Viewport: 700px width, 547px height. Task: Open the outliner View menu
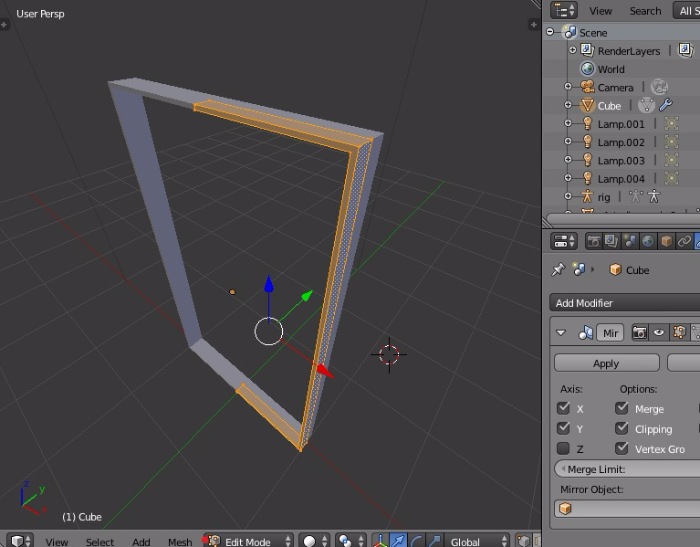tap(600, 11)
